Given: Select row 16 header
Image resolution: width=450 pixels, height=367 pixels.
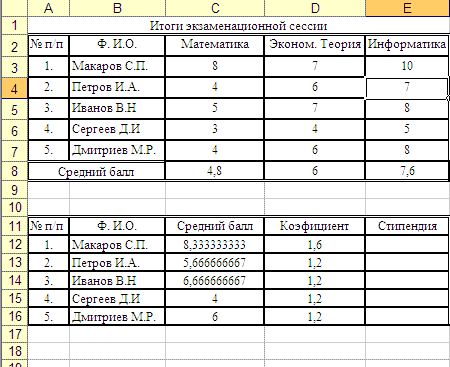Looking at the screenshot, I should point(14,316).
